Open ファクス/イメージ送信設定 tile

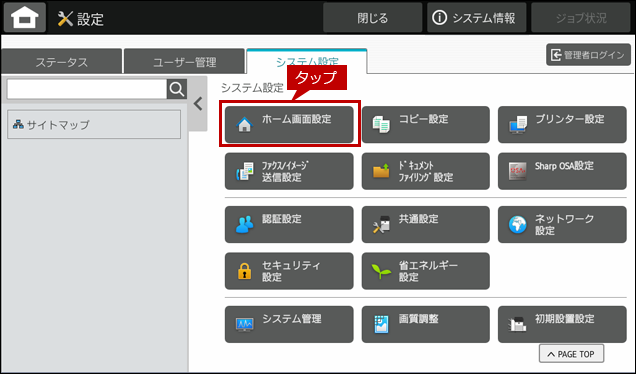[289, 171]
